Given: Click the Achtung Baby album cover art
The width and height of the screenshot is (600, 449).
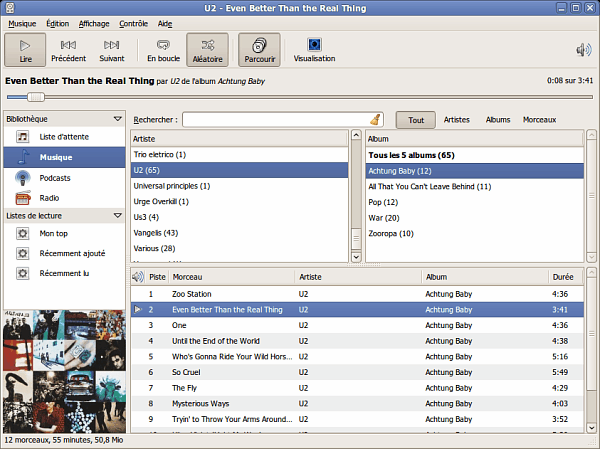Looking at the screenshot, I should (x=64, y=371).
